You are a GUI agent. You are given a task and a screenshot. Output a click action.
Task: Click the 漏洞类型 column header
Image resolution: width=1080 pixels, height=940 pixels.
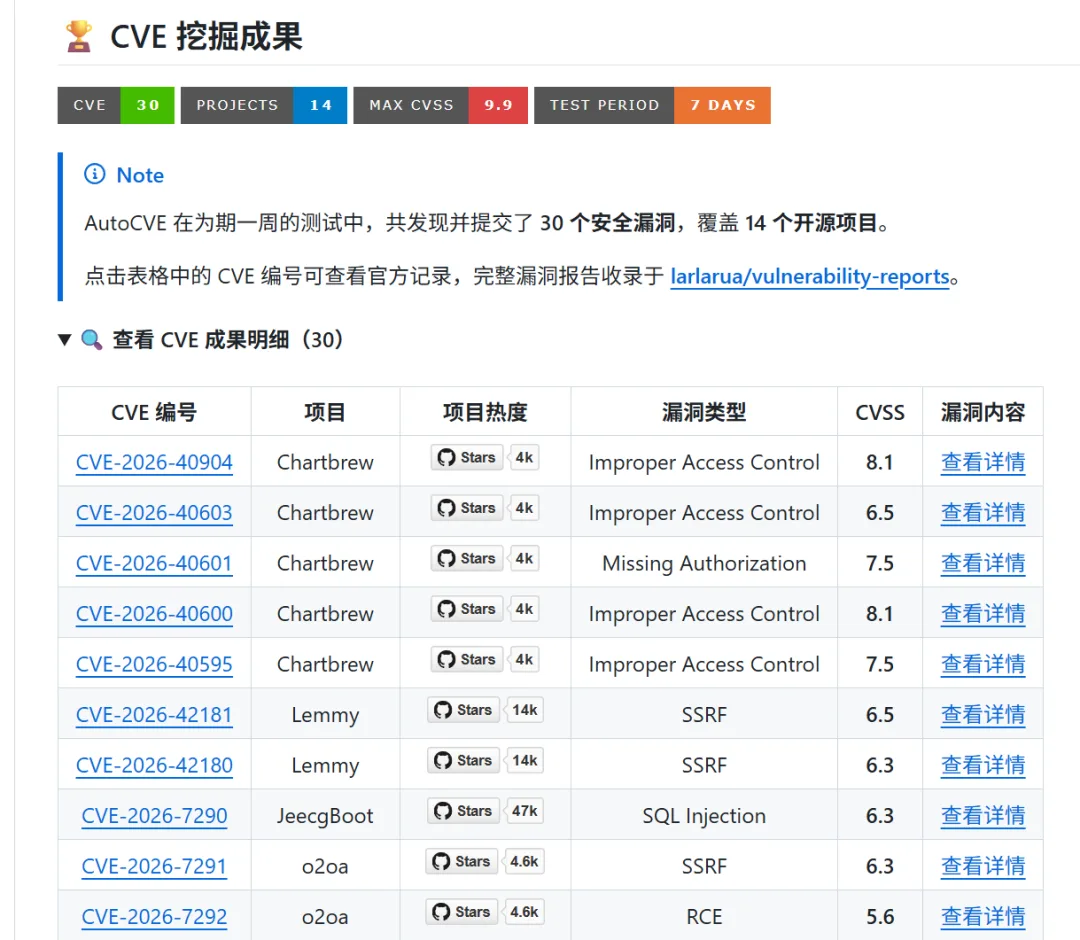[x=704, y=412]
